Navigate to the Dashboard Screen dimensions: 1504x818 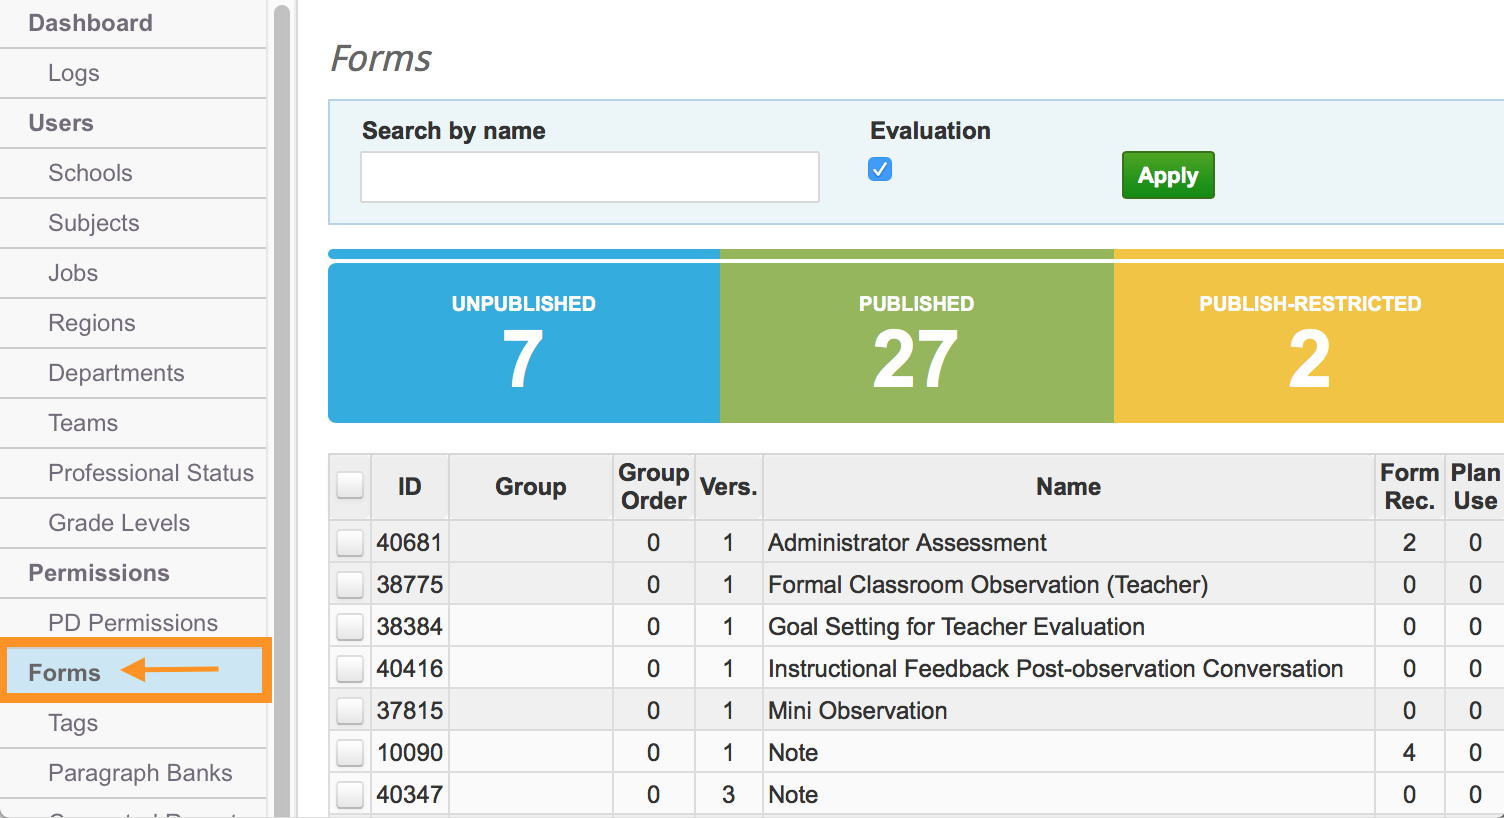point(91,23)
